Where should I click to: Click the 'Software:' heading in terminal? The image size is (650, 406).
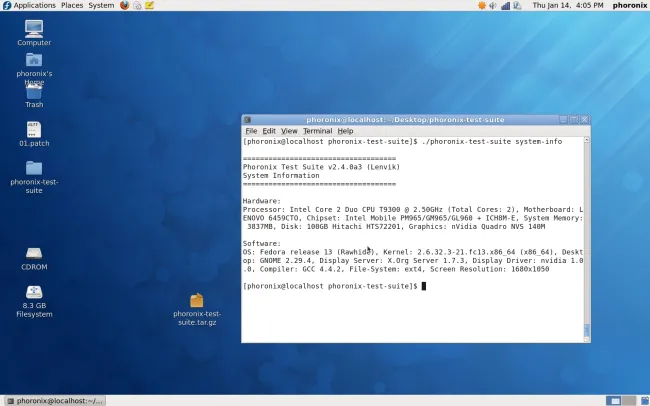(x=262, y=243)
